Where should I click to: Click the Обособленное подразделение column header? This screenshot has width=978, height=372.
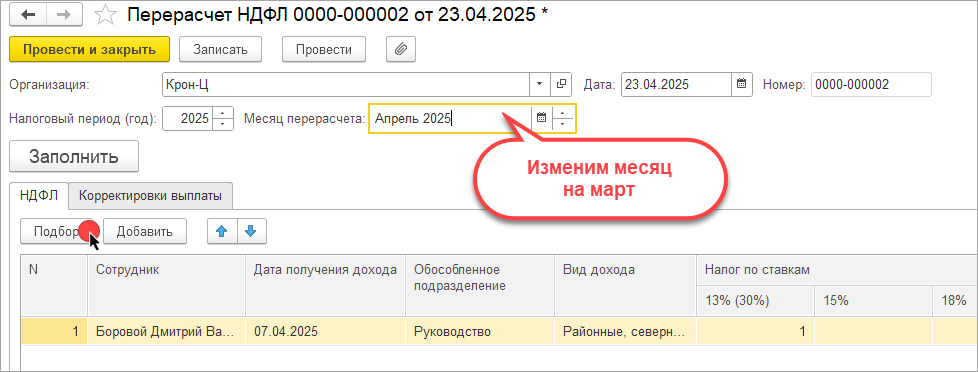tap(480, 285)
